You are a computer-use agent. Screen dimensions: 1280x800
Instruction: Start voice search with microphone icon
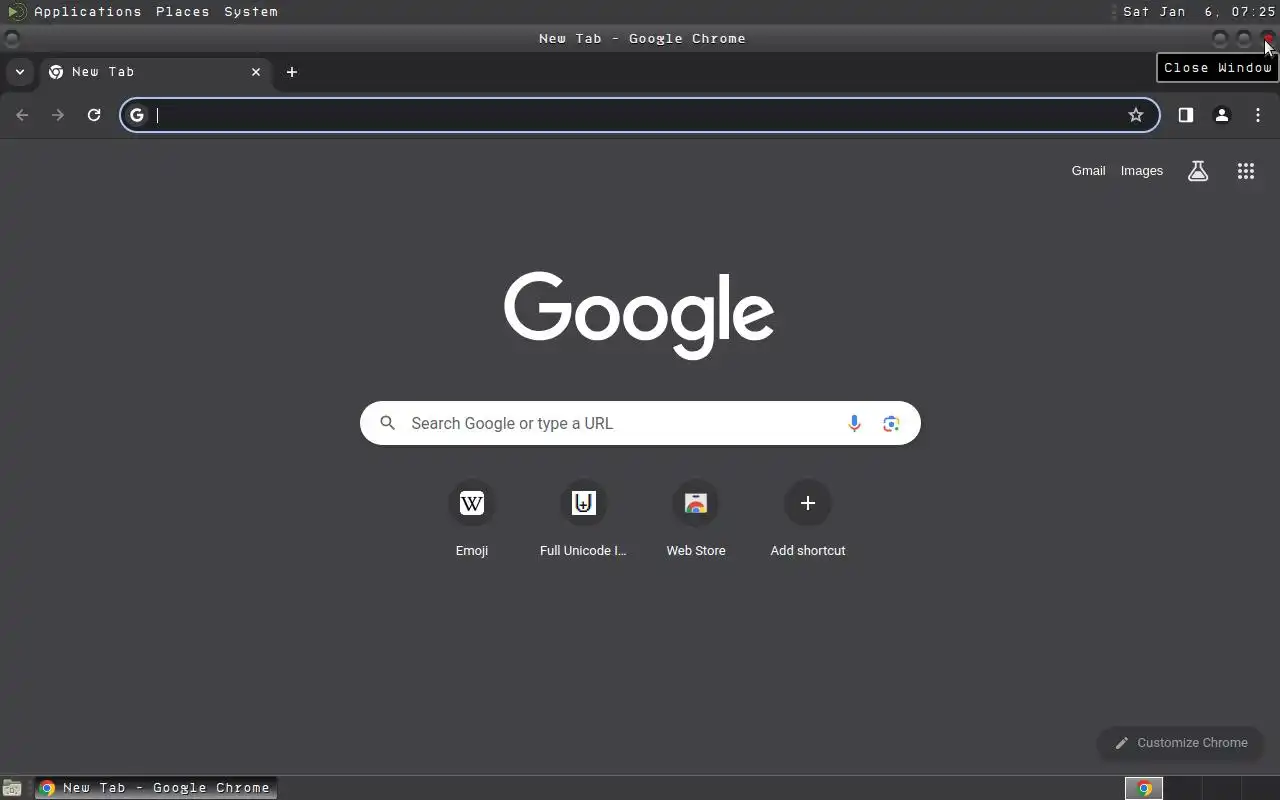pos(854,423)
